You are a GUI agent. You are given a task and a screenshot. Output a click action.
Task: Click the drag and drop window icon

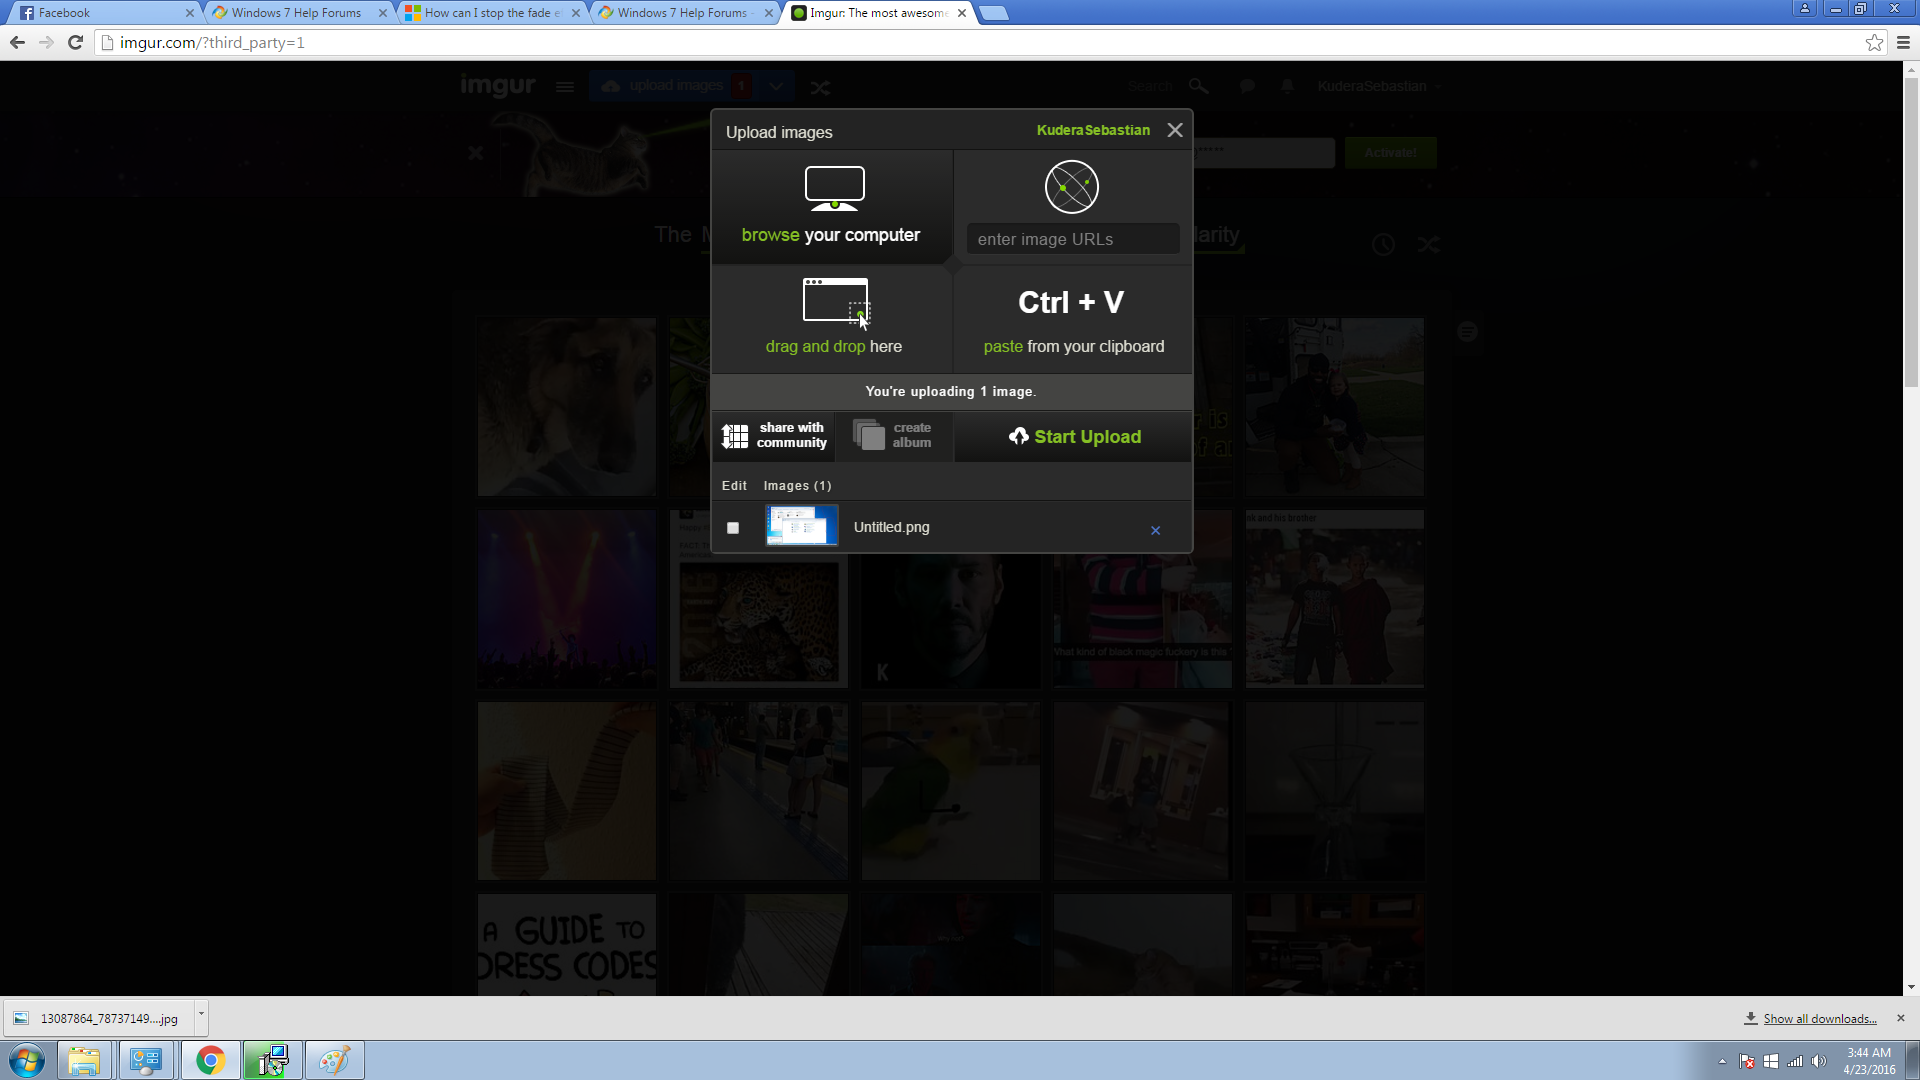[836, 301]
